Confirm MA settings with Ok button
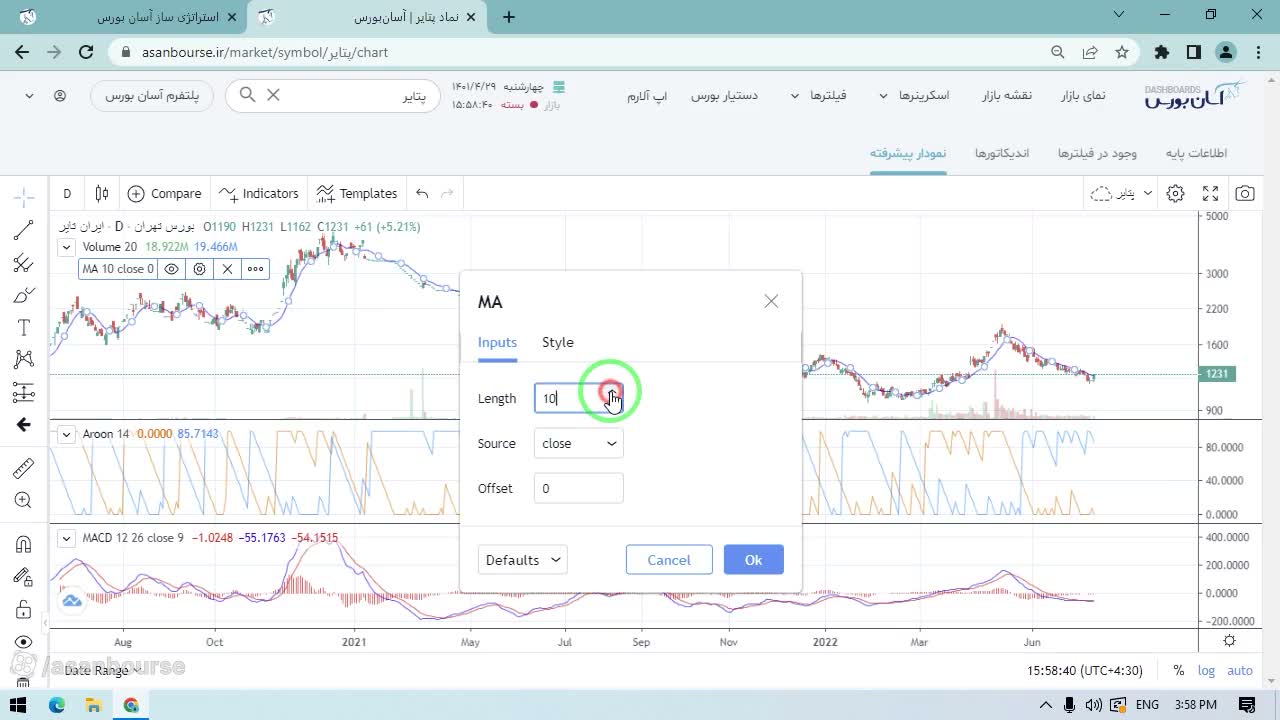 (x=753, y=560)
